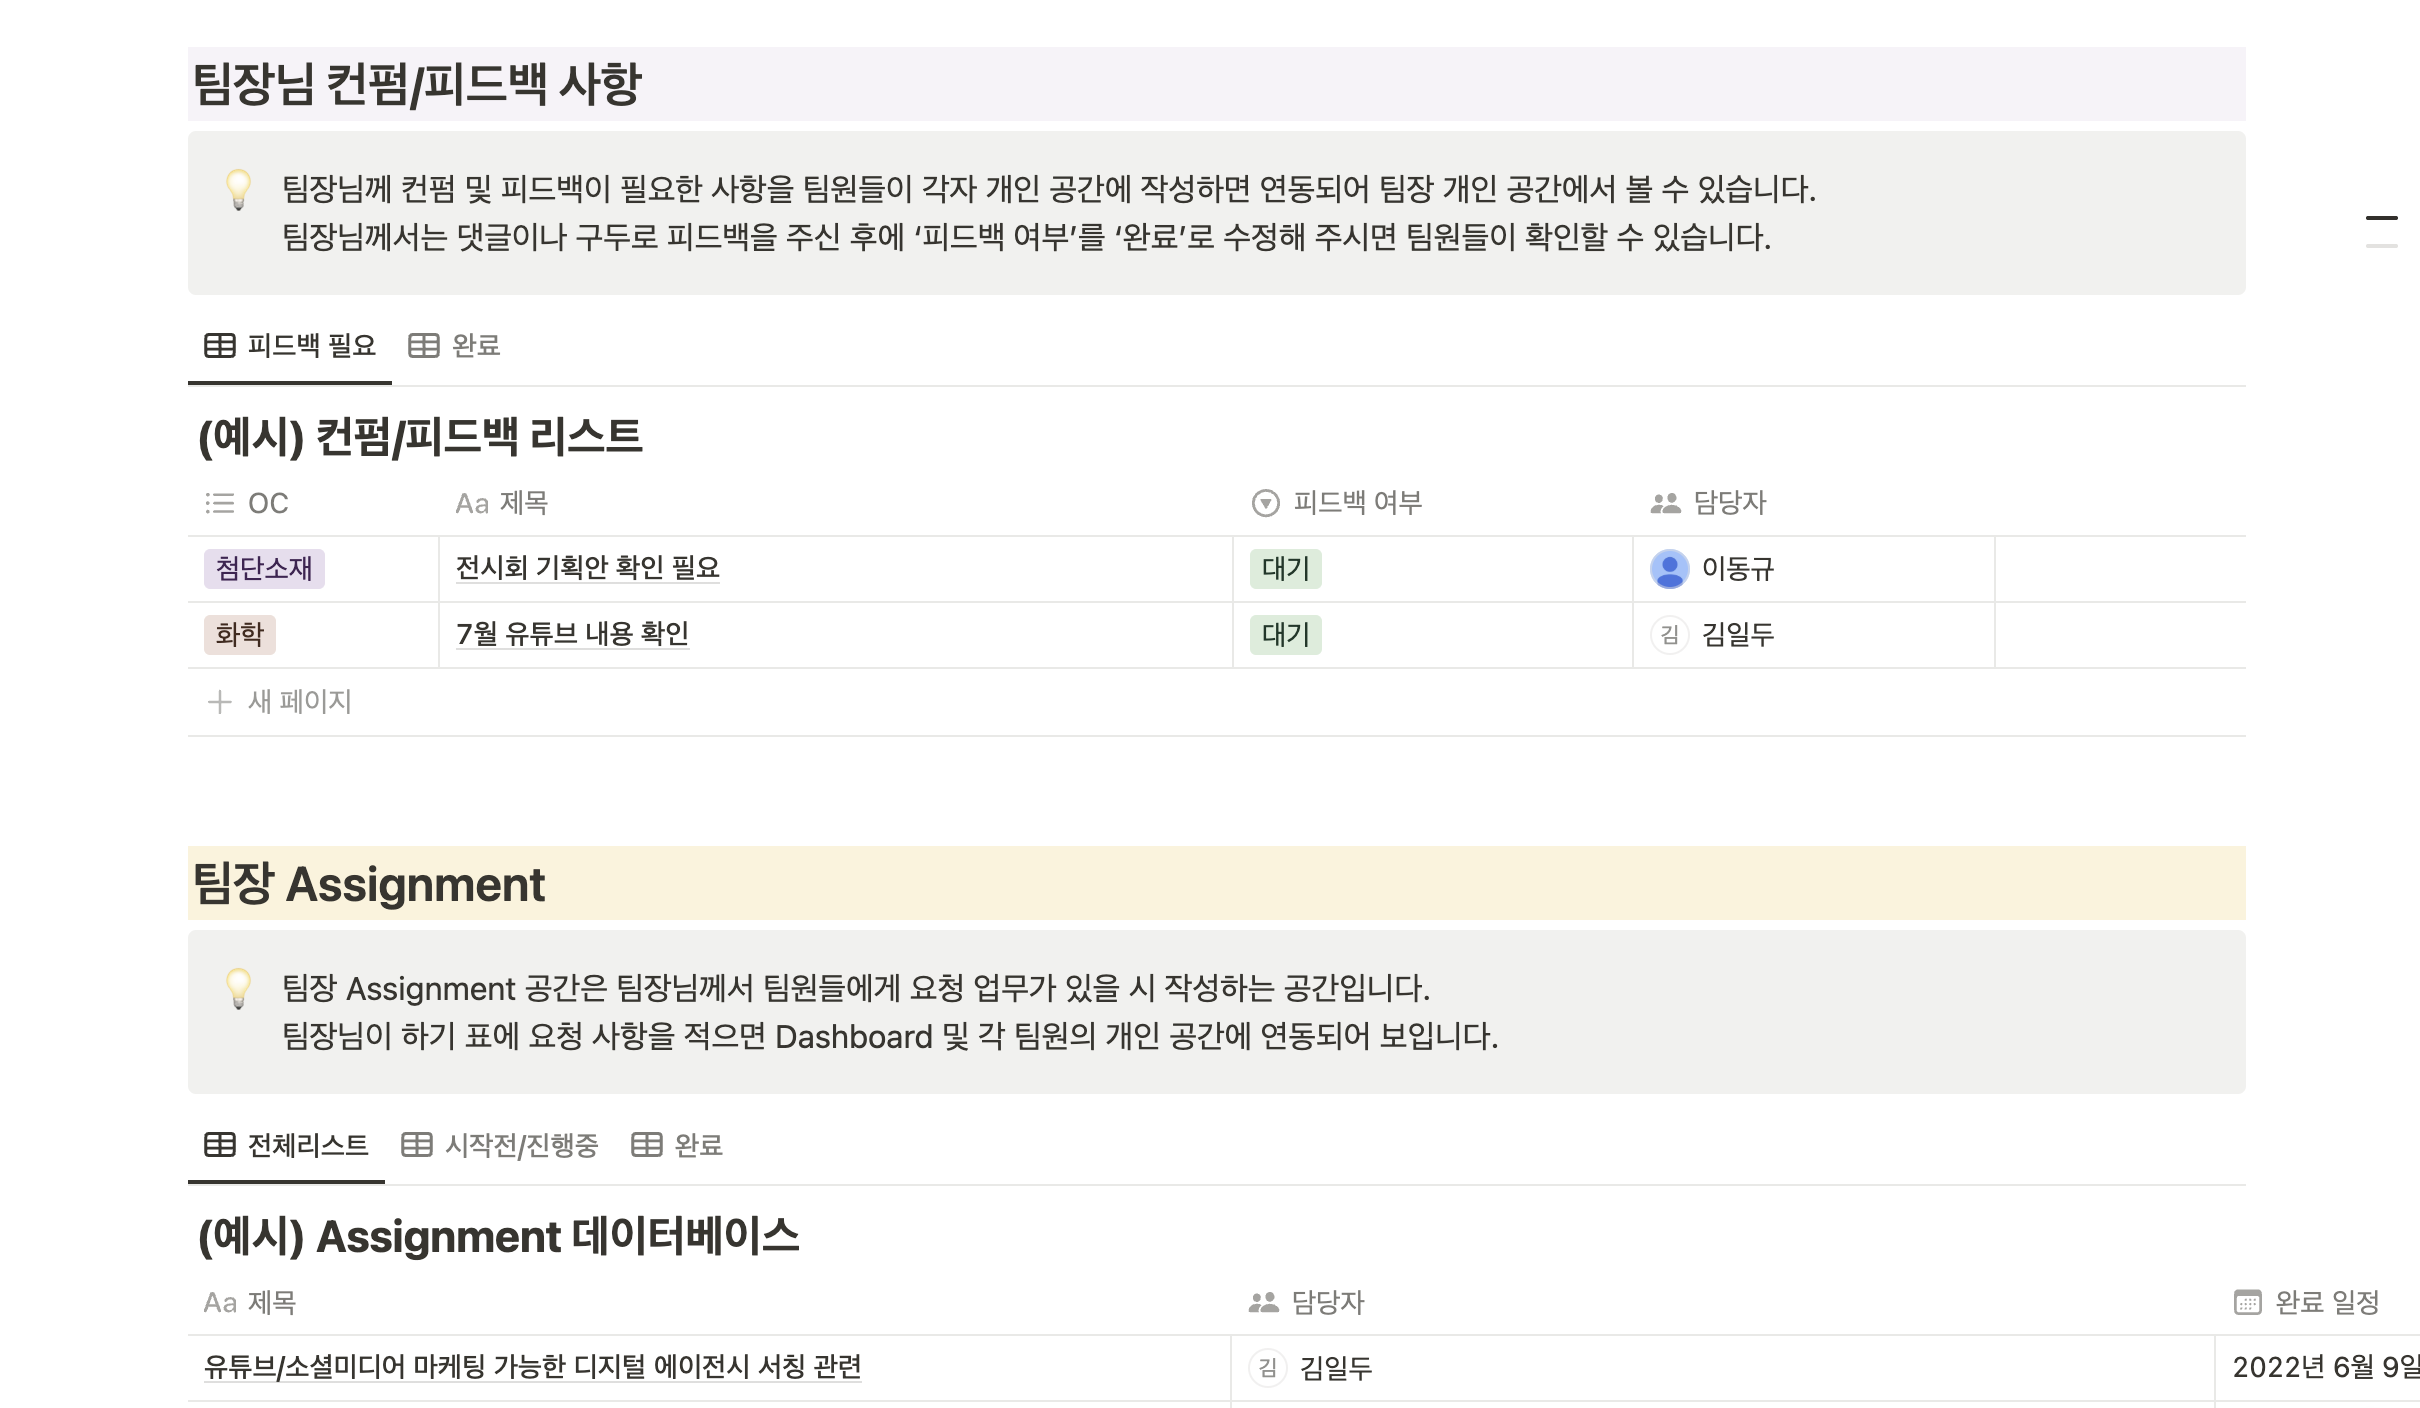Open the 대기 status for 7월 유튜브 row
This screenshot has height=1408, width=2420.
click(1286, 635)
